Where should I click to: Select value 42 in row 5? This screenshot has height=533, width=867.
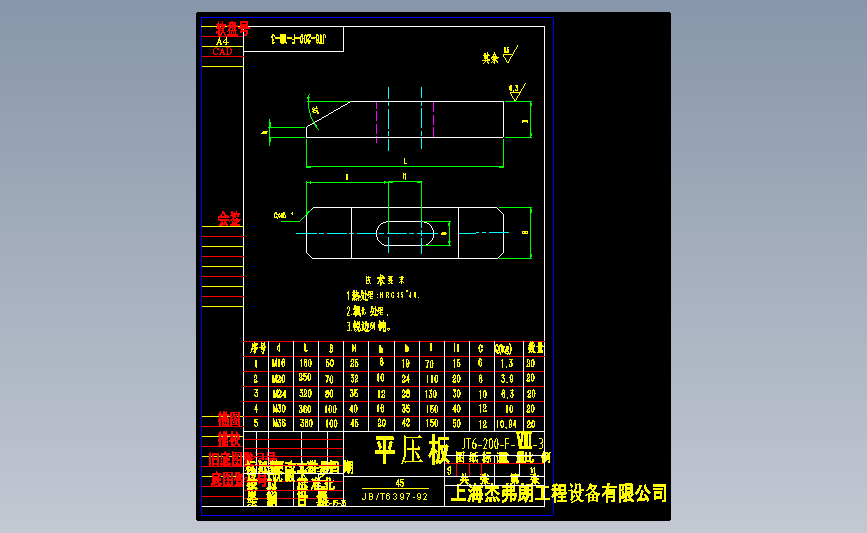406,423
